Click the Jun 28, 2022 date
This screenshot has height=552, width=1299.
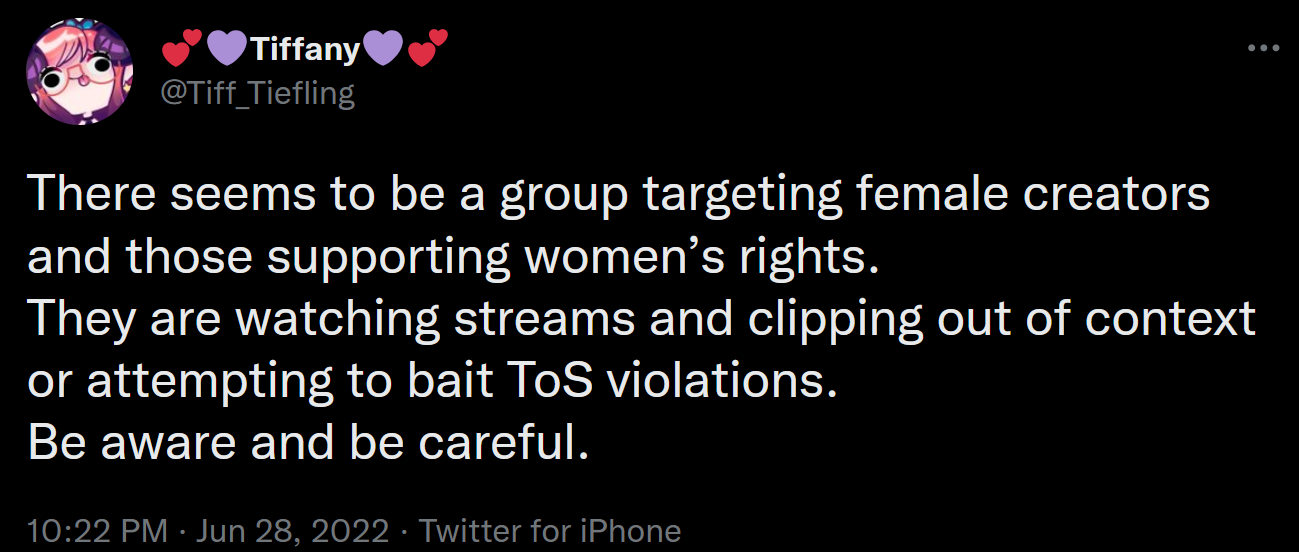292,530
